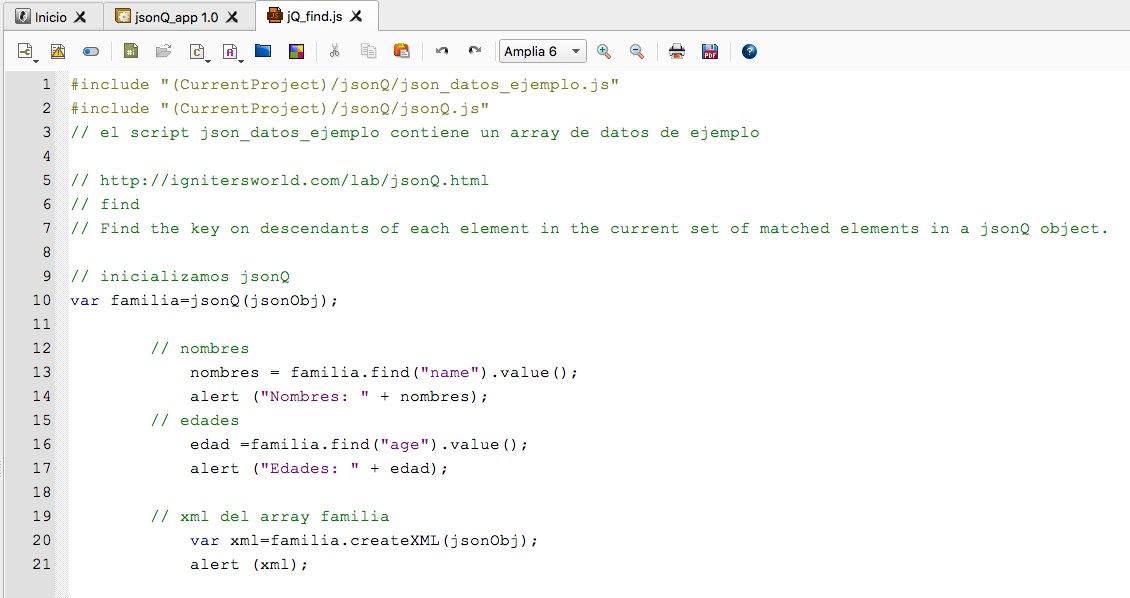Close the jQ_find.js tab
Viewport: 1130px width, 598px height.
[356, 16]
